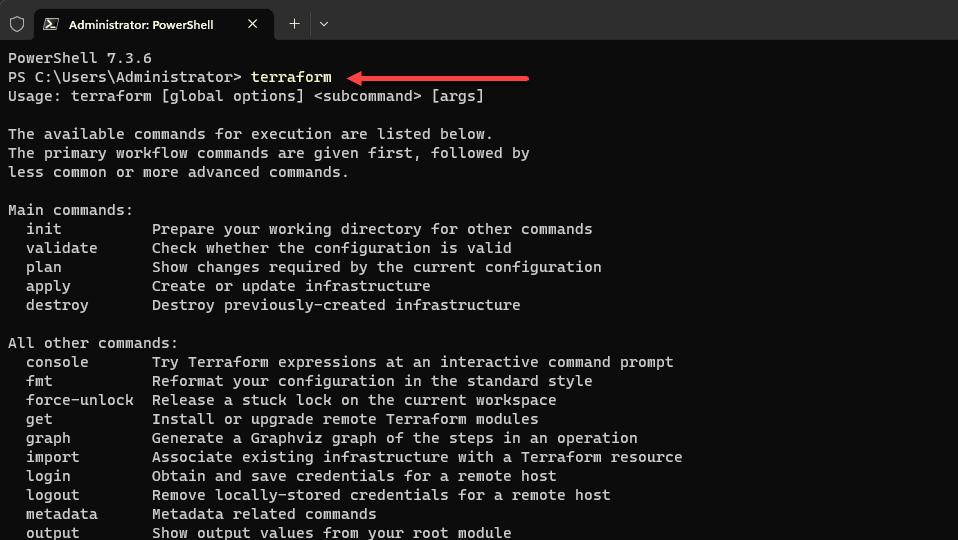This screenshot has height=540, width=958.
Task: Click the destroy command name
Action: click(57, 305)
